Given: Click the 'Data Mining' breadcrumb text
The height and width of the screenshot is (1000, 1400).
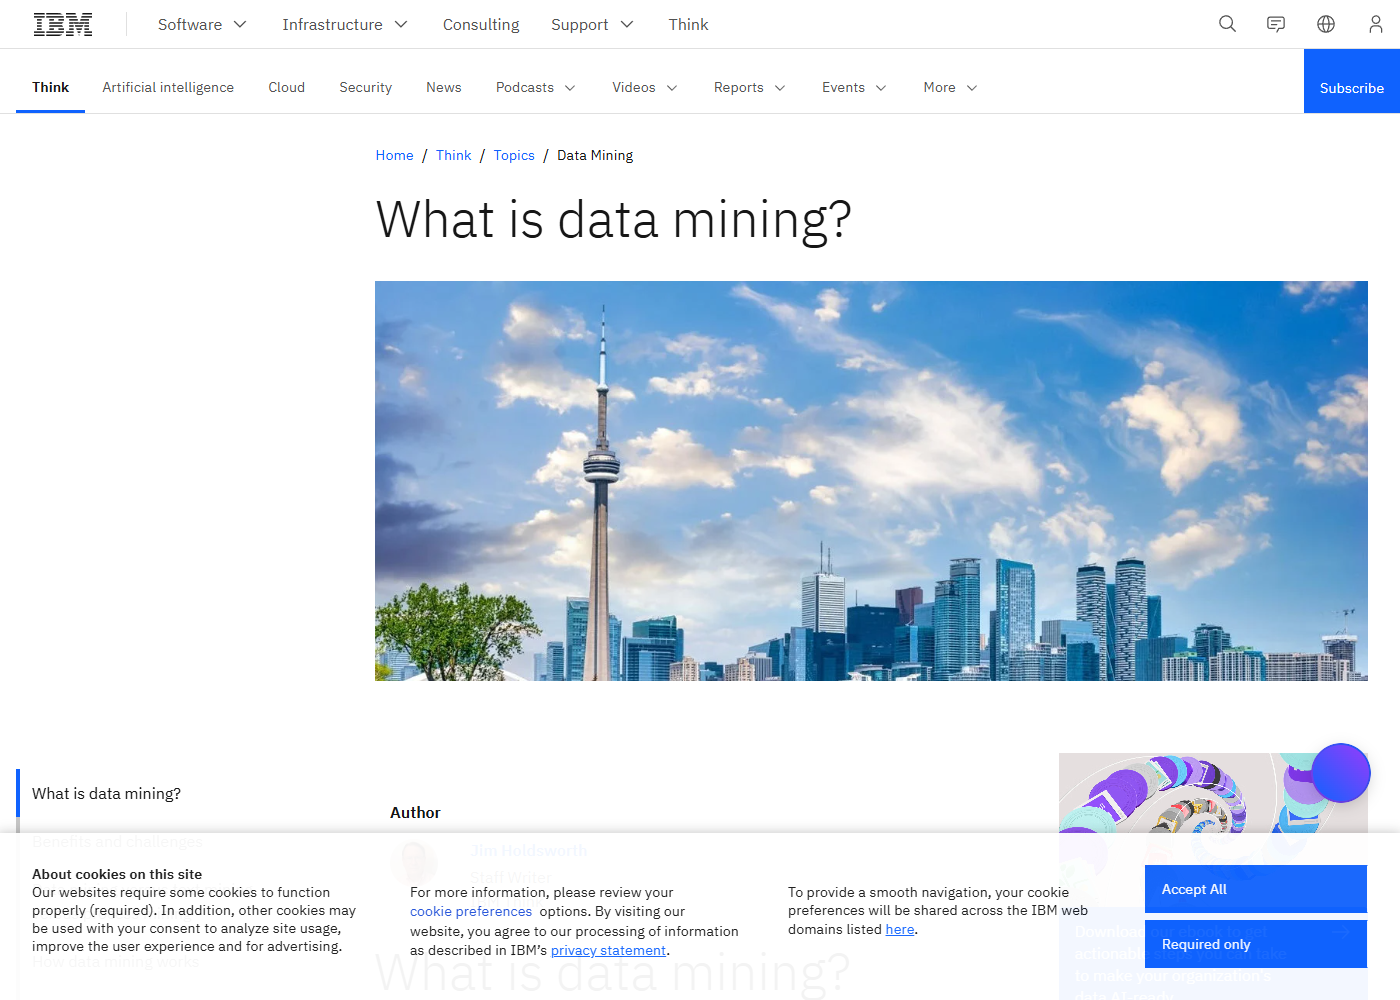Looking at the screenshot, I should pos(595,155).
